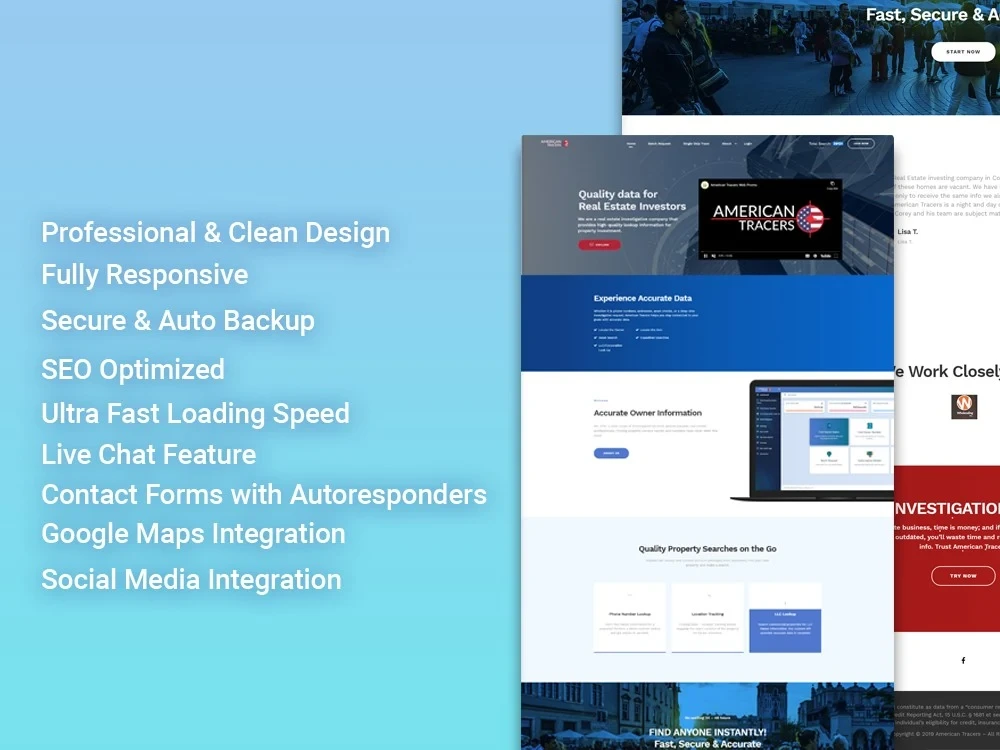Expand the About dropdown in navbar
1000x750 pixels.
pos(729,143)
